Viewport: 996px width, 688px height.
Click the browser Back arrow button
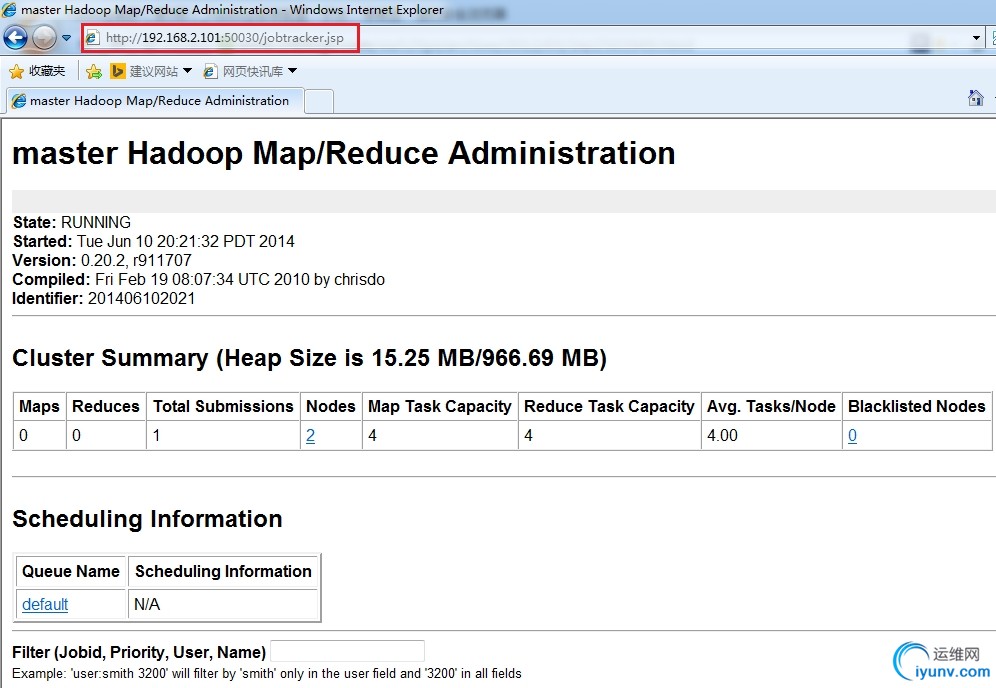(15, 38)
